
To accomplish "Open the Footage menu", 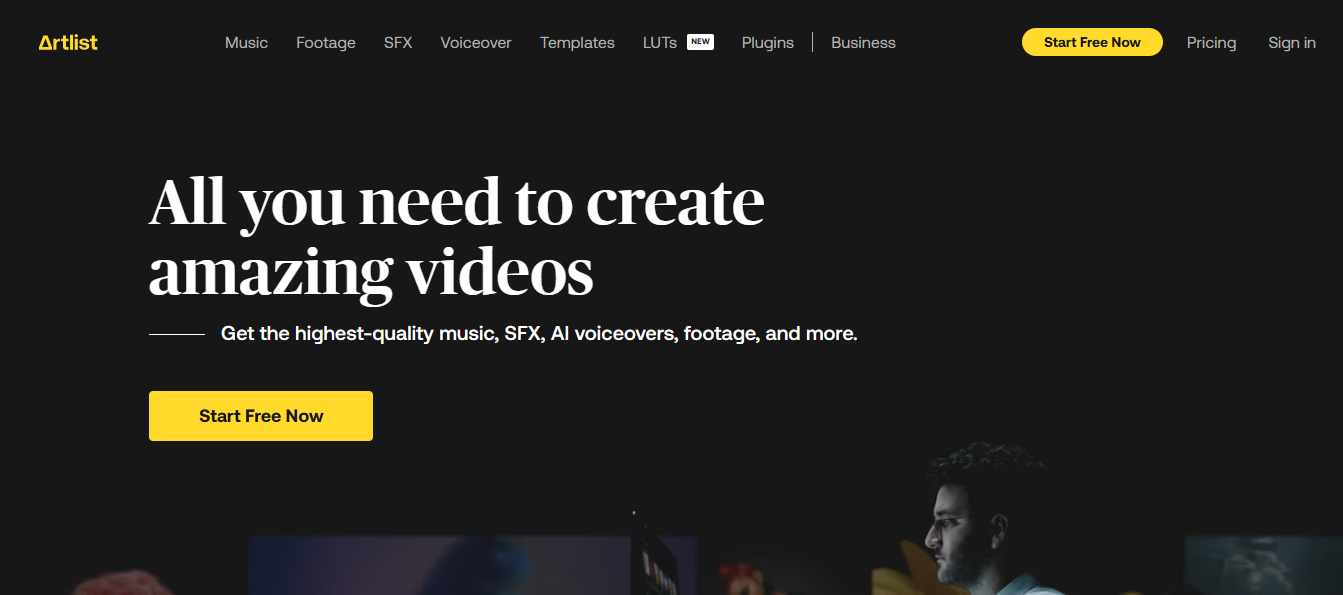I will coord(326,43).
